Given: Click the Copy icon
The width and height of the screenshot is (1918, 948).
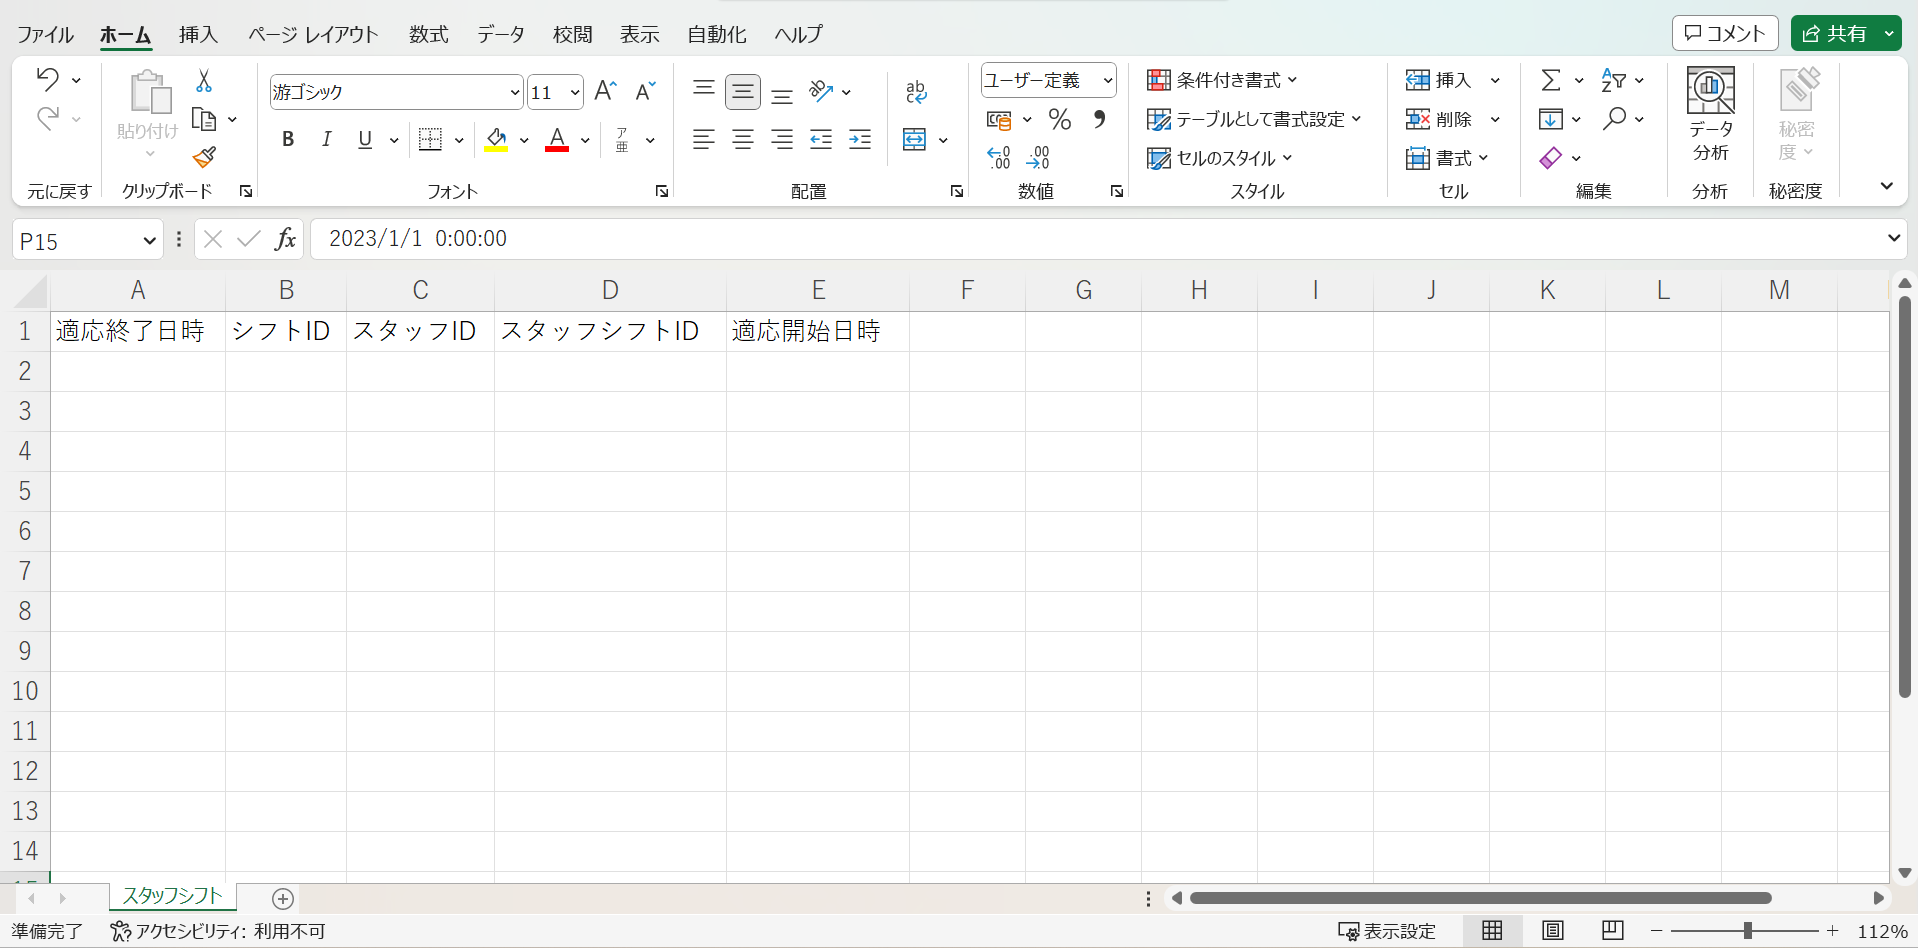Looking at the screenshot, I should pyautogui.click(x=204, y=119).
